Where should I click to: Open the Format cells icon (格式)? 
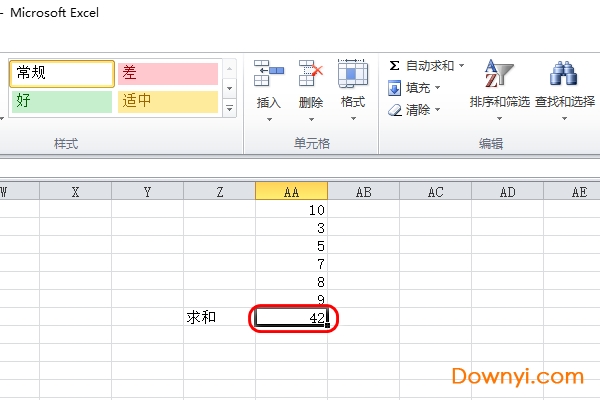click(x=352, y=75)
